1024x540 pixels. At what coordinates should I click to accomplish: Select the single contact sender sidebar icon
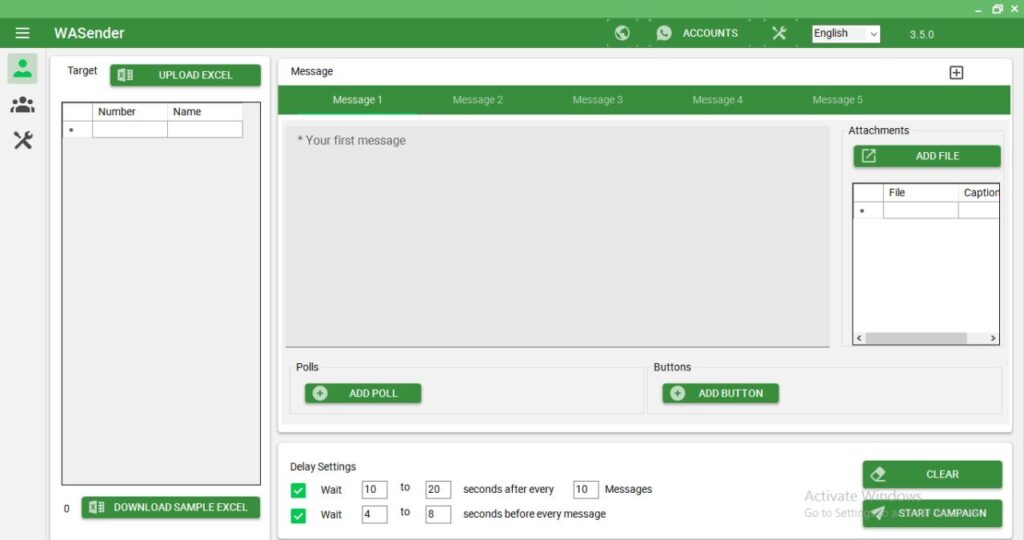pos(22,68)
